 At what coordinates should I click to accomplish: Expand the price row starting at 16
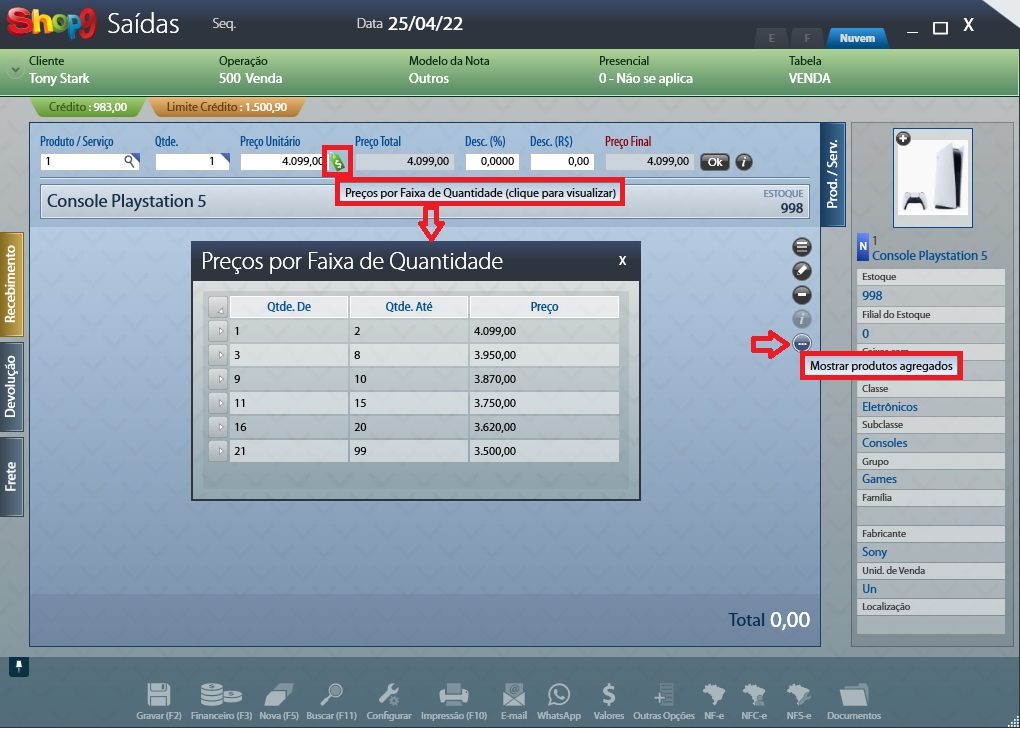click(x=218, y=427)
